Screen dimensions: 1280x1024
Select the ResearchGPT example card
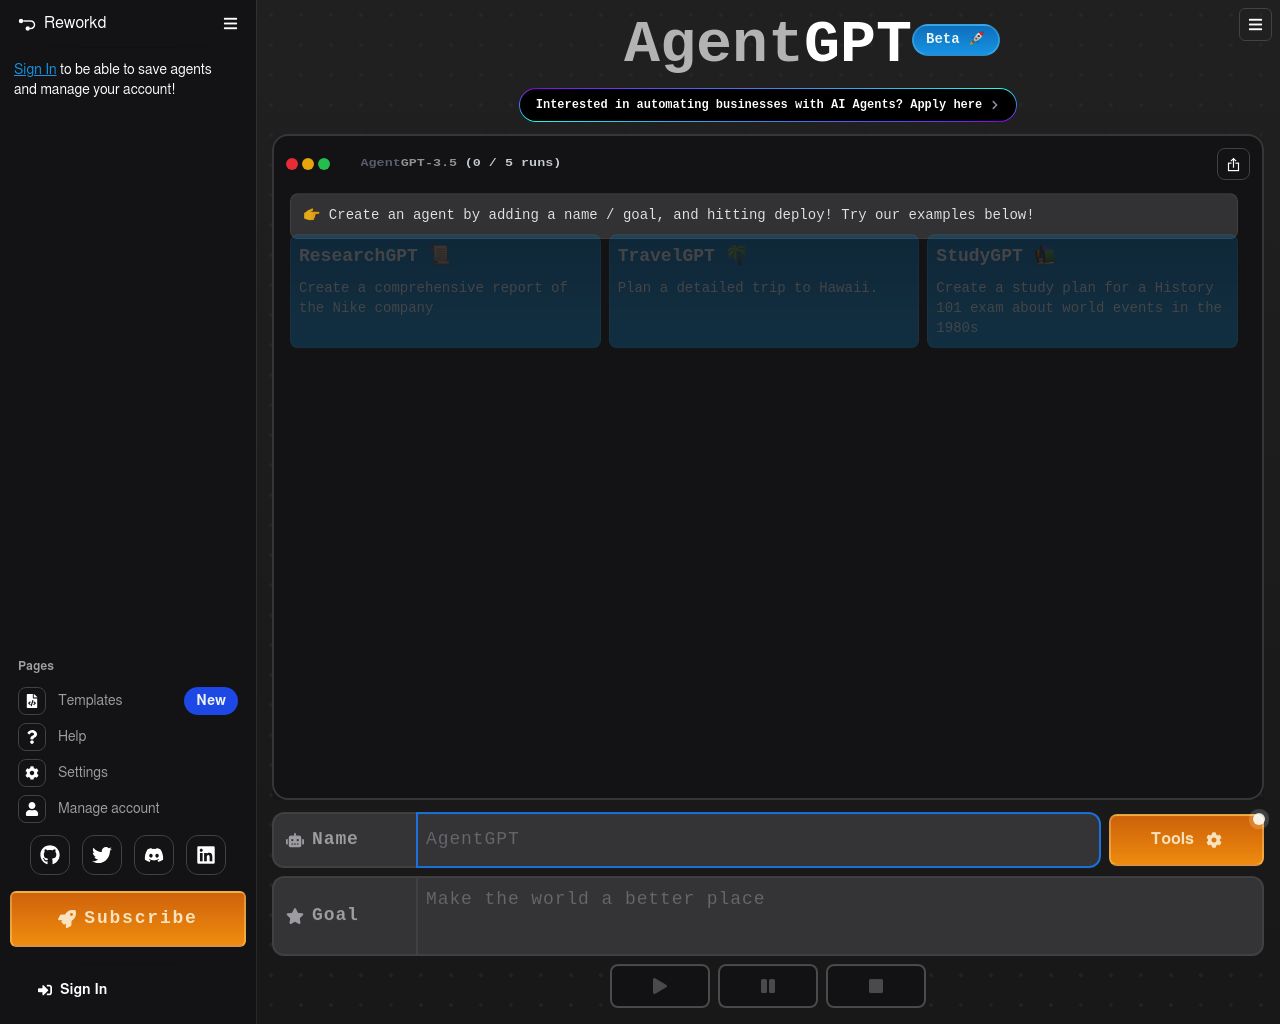click(445, 291)
